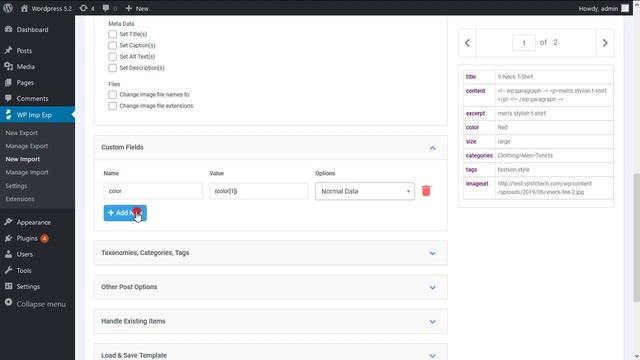The image size is (640, 360).
Task: Click the plus New content icon
Action: click(x=129, y=8)
